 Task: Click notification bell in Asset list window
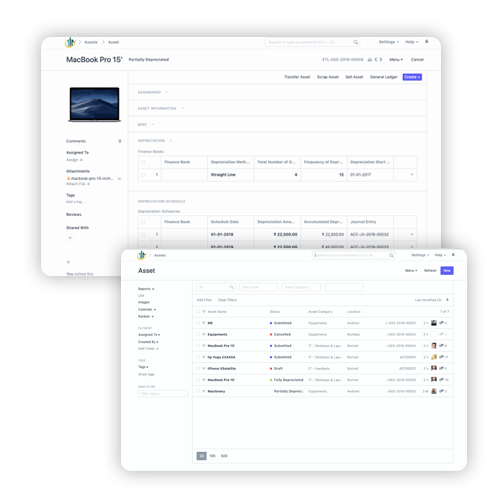coord(453,255)
